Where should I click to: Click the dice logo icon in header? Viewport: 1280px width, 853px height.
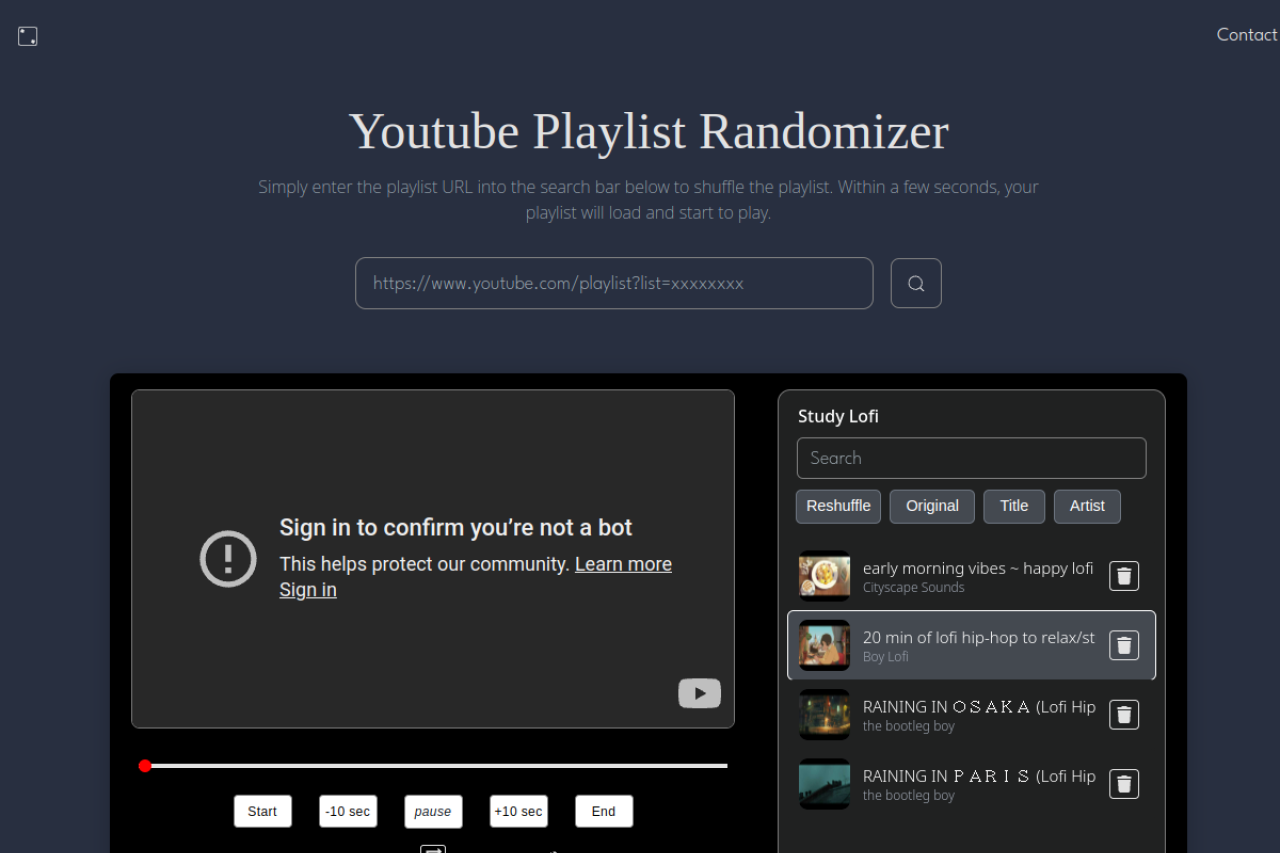click(28, 36)
